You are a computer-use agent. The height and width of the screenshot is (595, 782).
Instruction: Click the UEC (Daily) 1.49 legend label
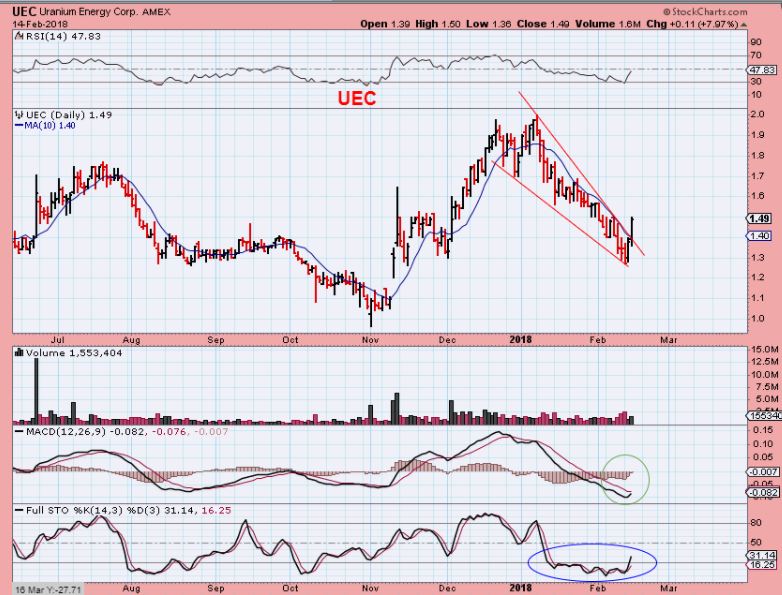(69, 115)
